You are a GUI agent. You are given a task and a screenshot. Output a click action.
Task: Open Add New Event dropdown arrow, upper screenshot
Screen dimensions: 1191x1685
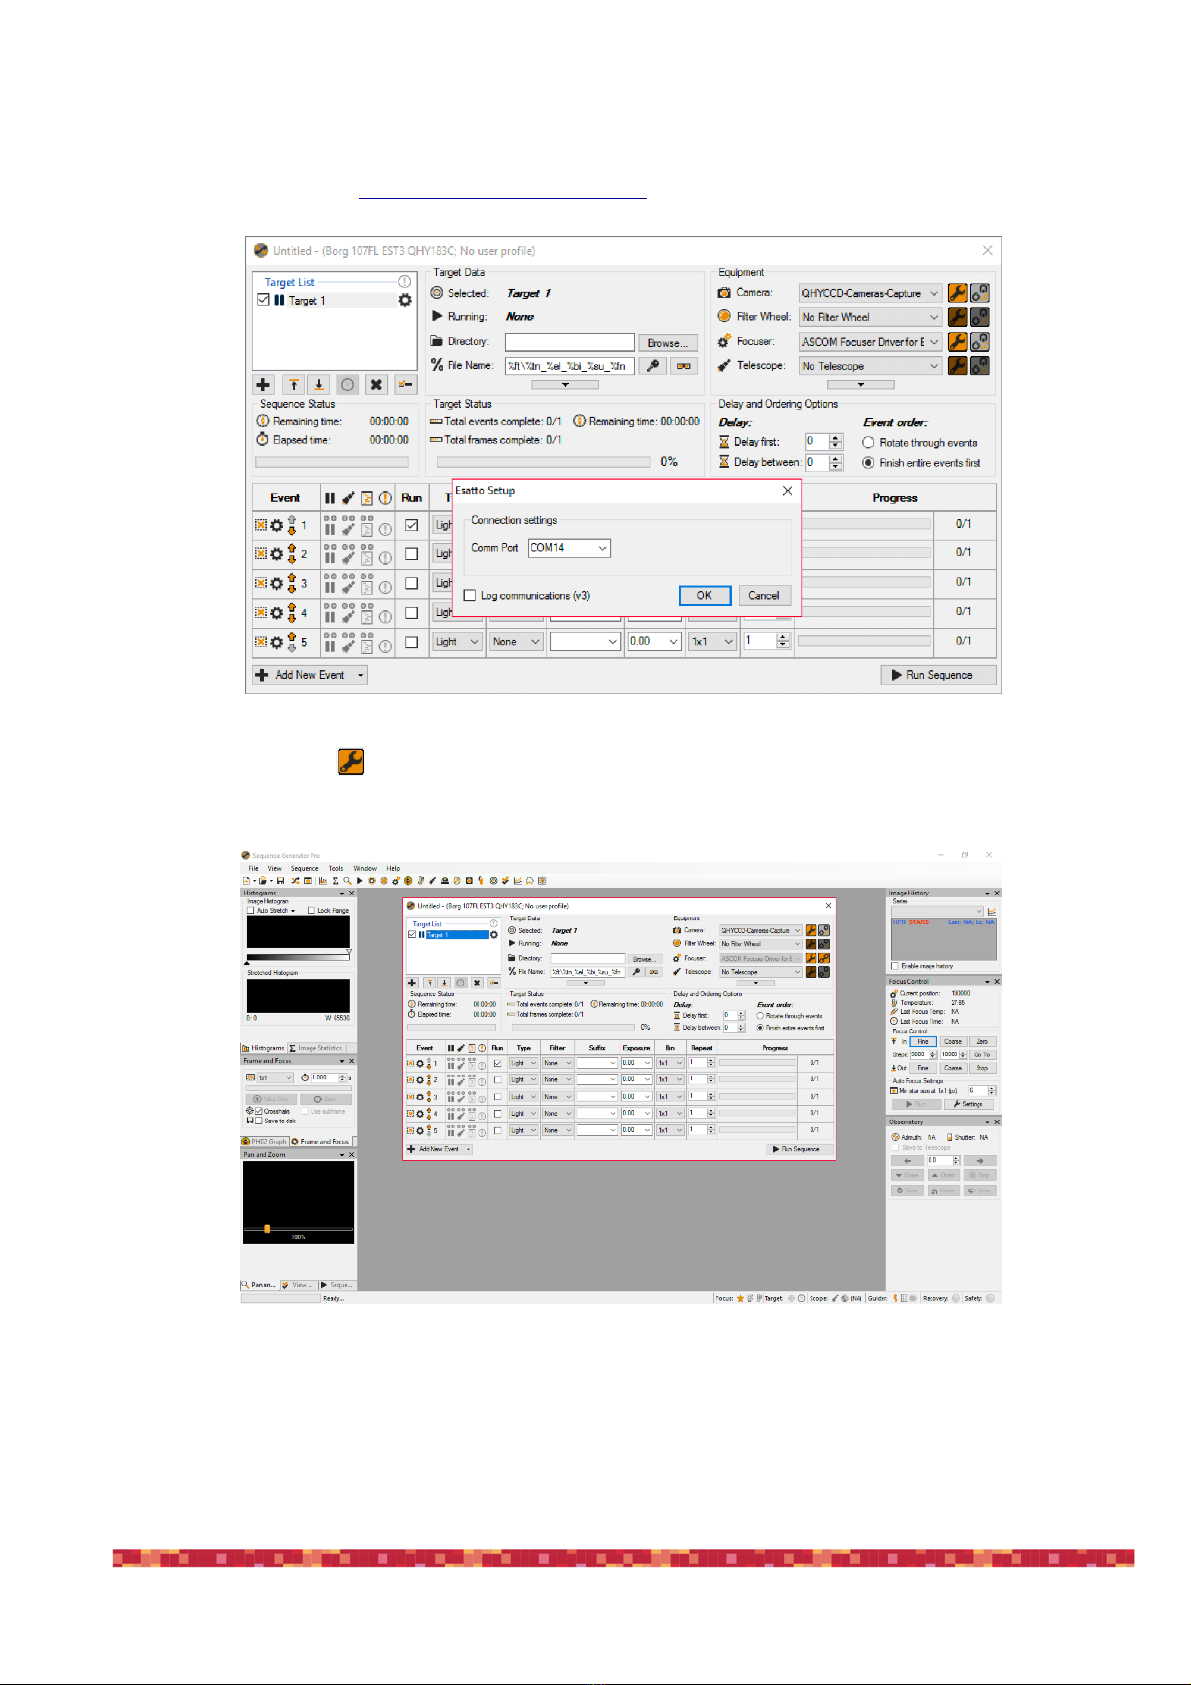tap(360, 676)
